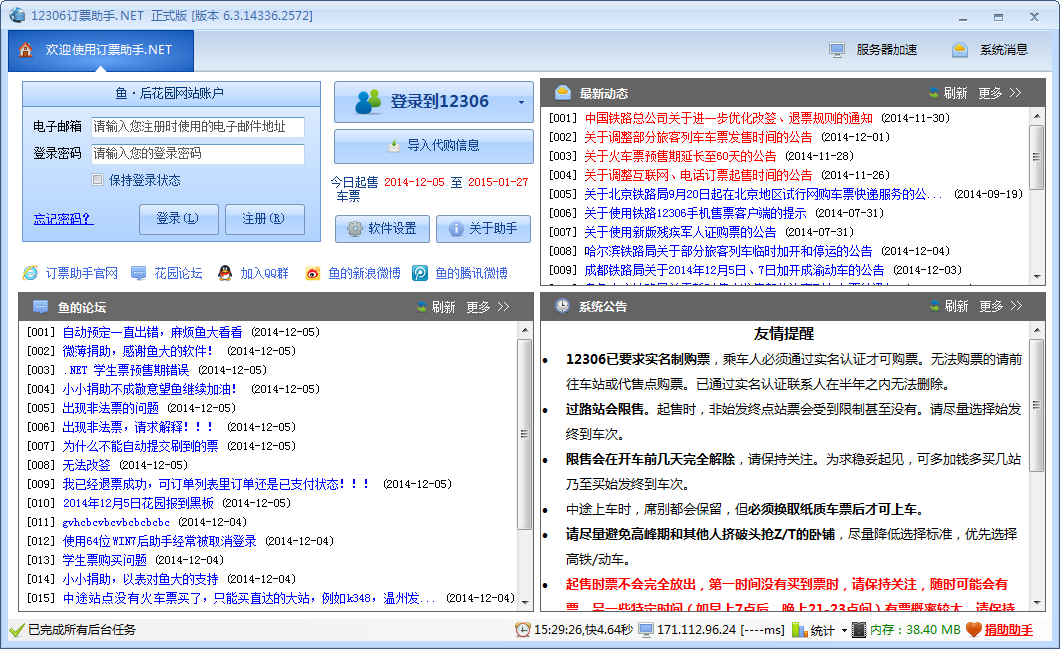1060x649 pixels.
Task: Open news 成都铁路局关于2014年12月5日、7日加开成渝动车的公告
Action: point(734,270)
